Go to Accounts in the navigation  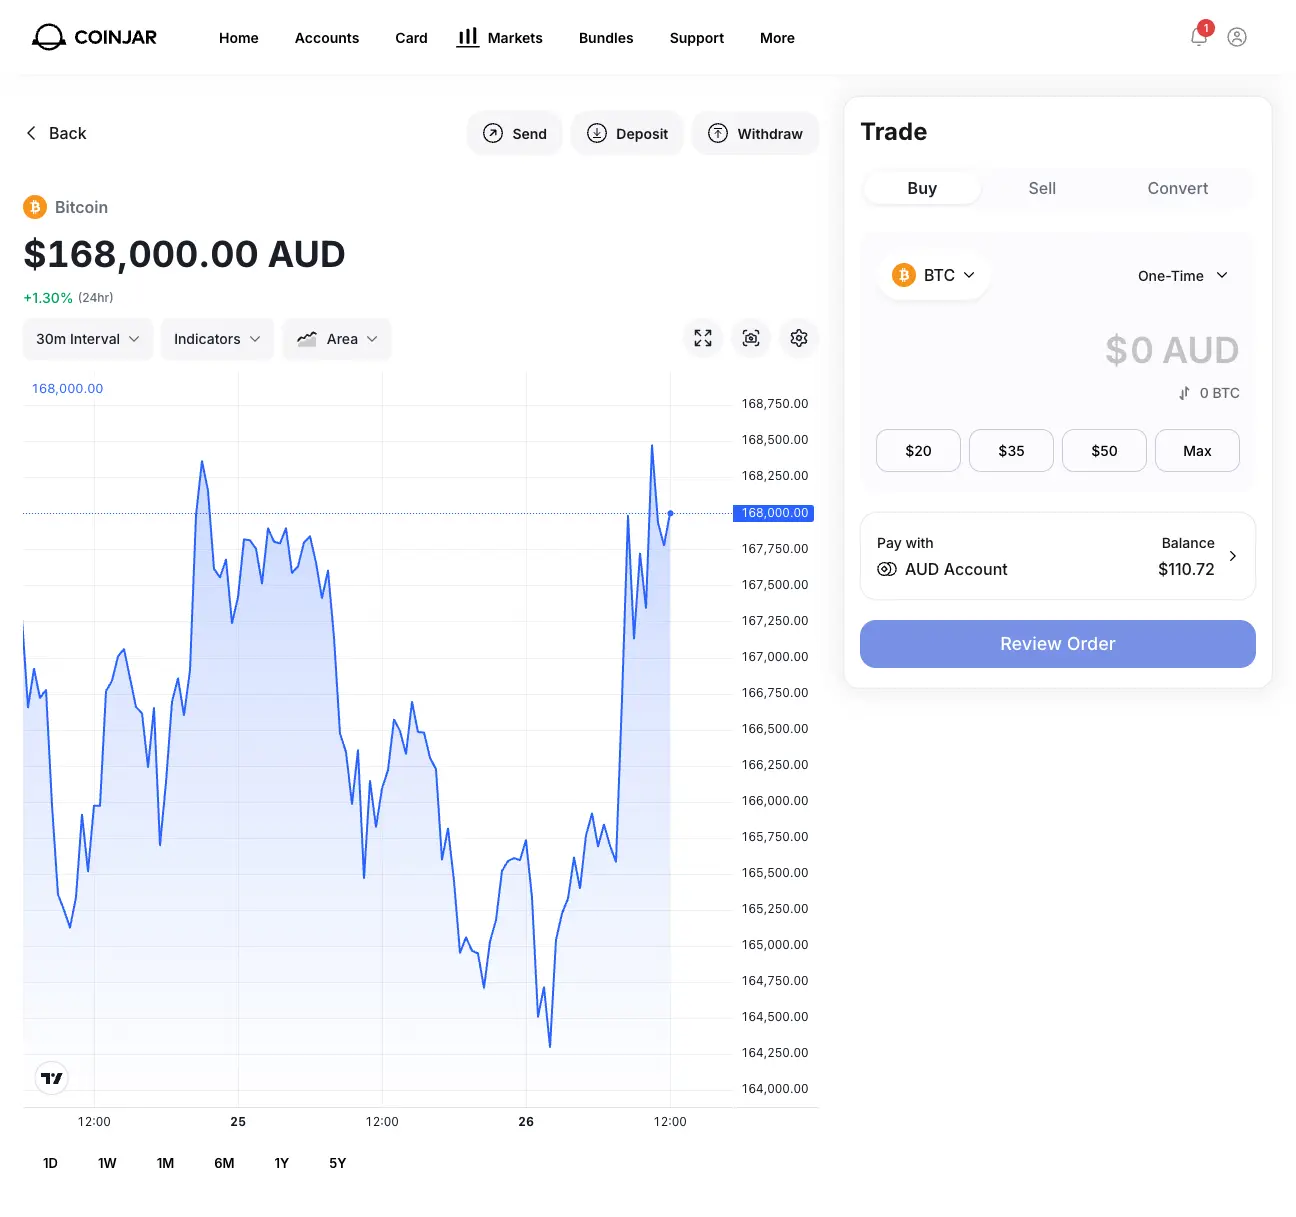coord(326,38)
